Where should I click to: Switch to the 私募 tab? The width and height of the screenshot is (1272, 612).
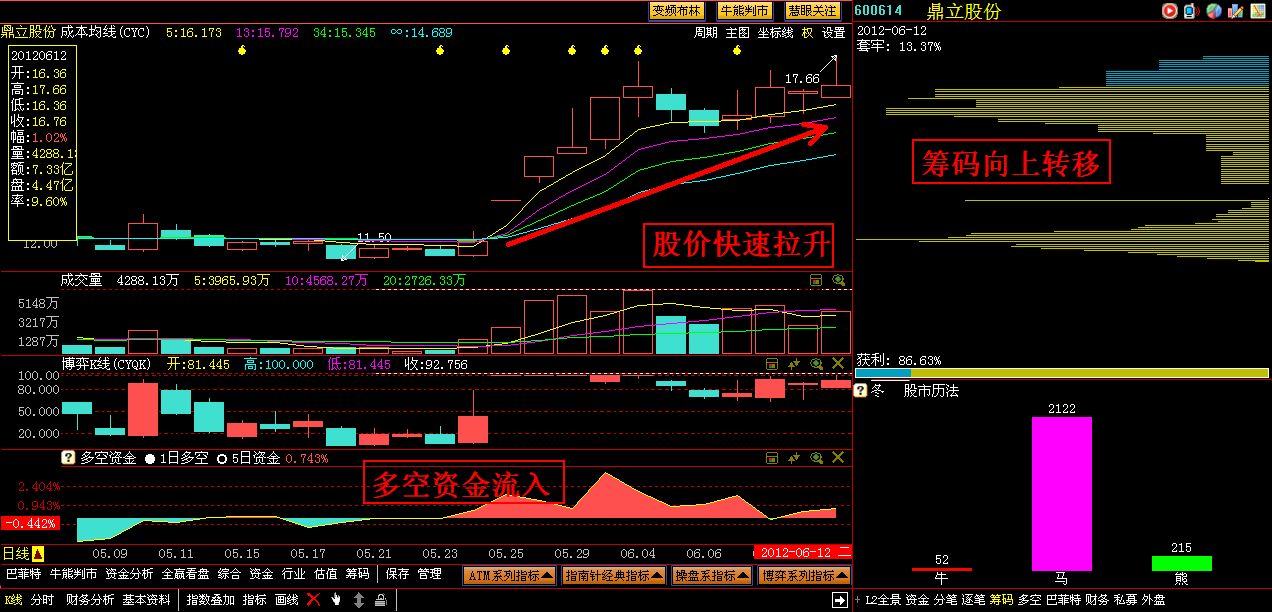[1125, 600]
